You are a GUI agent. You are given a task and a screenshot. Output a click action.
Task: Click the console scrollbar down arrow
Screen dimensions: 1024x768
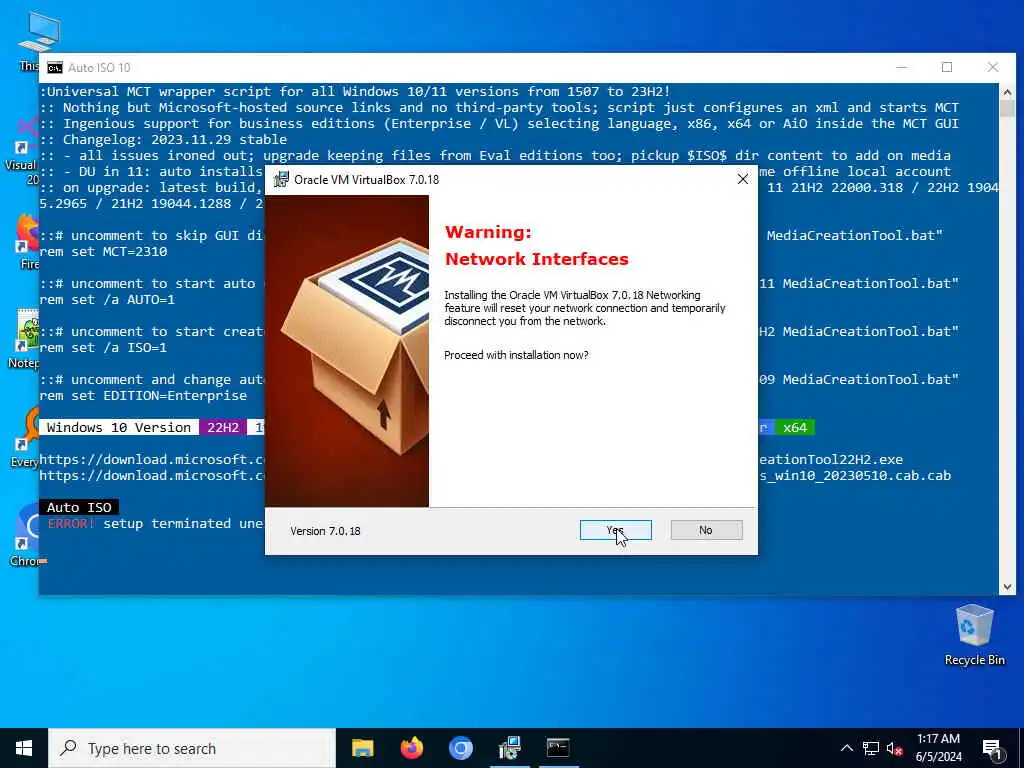1007,586
